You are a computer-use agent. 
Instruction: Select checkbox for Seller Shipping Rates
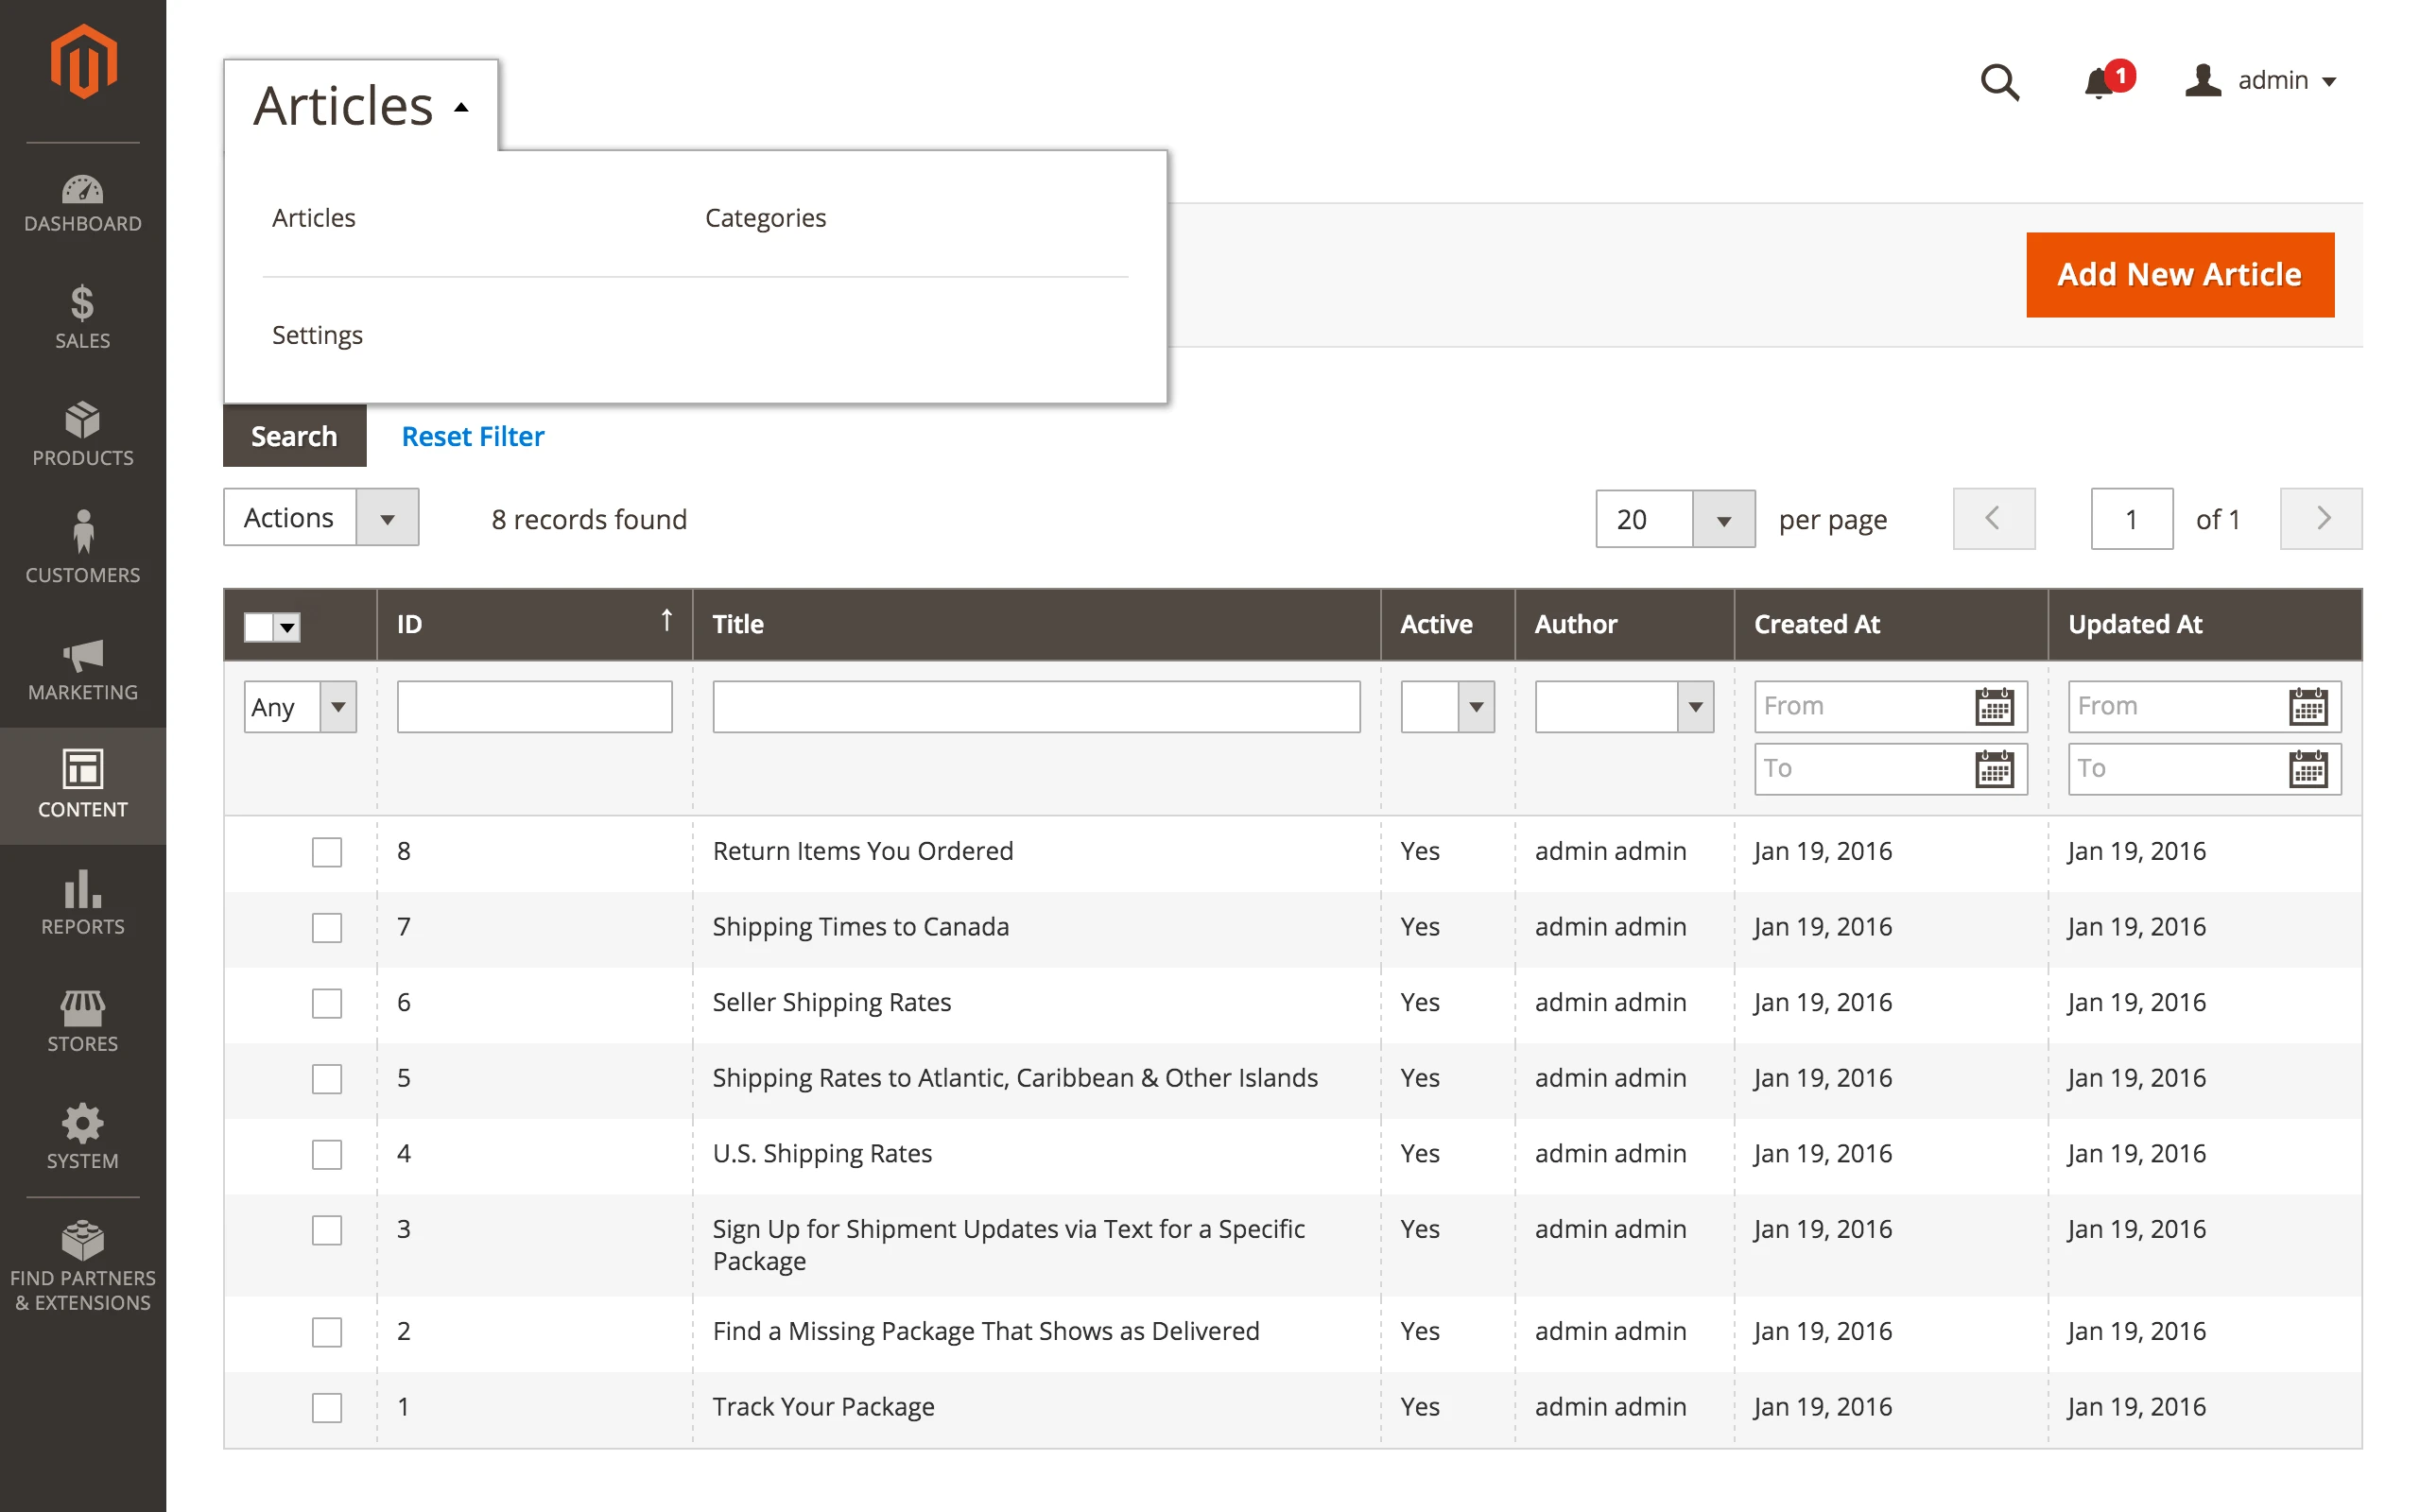327,1003
